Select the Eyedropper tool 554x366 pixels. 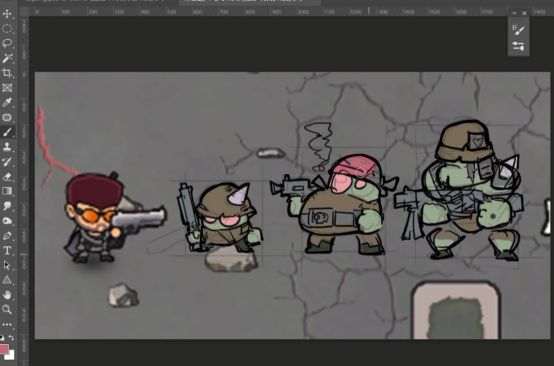pos(7,102)
